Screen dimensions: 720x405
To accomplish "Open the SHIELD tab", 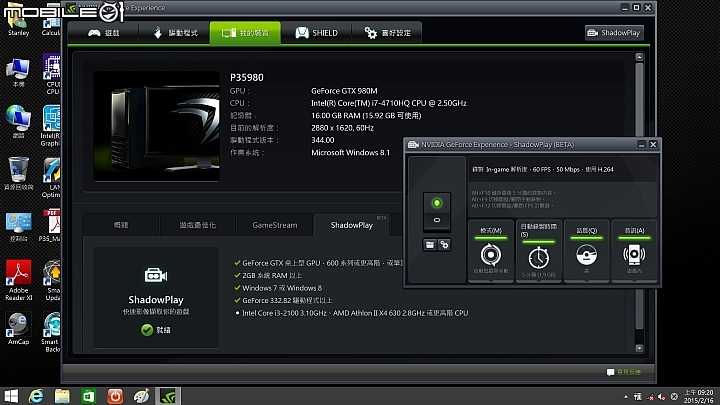I will pyautogui.click(x=316, y=33).
